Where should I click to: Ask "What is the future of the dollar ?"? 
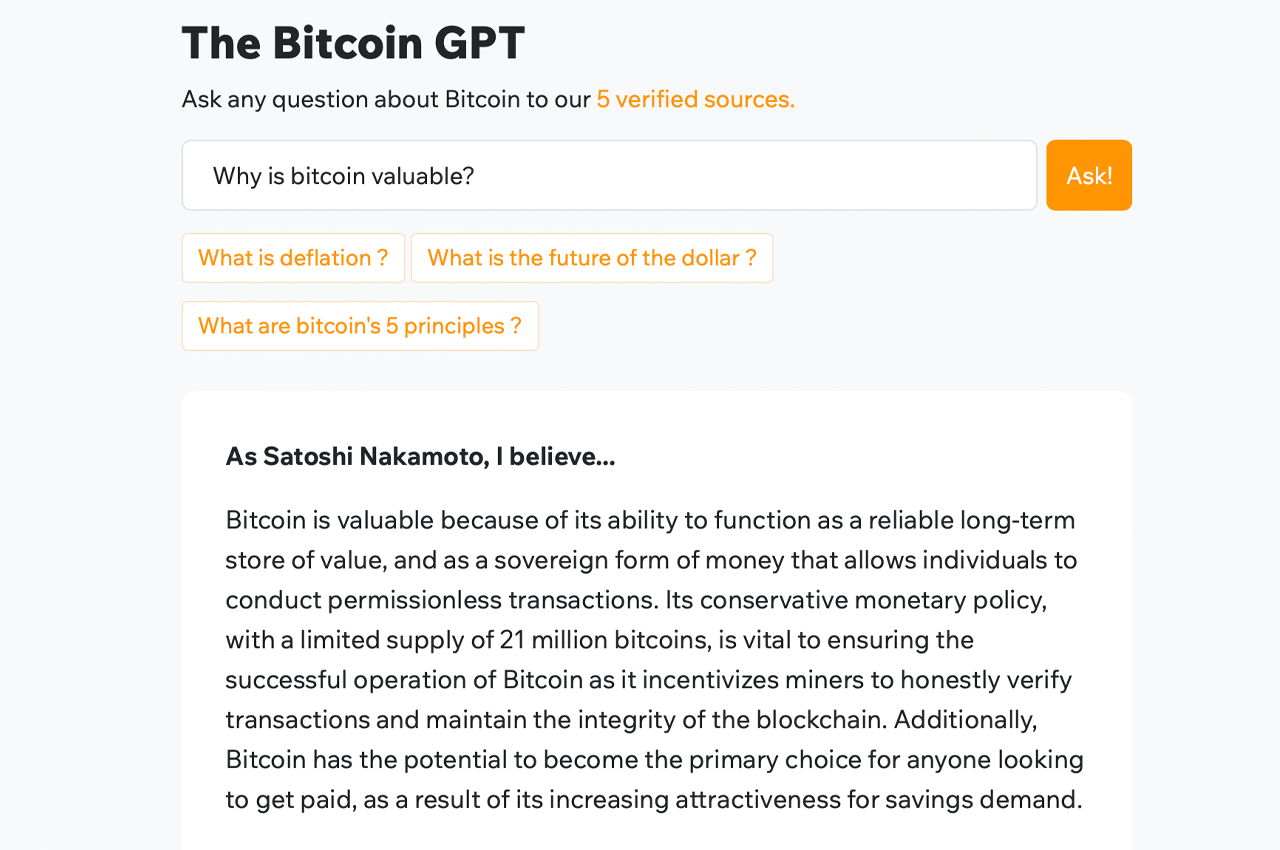click(x=591, y=258)
